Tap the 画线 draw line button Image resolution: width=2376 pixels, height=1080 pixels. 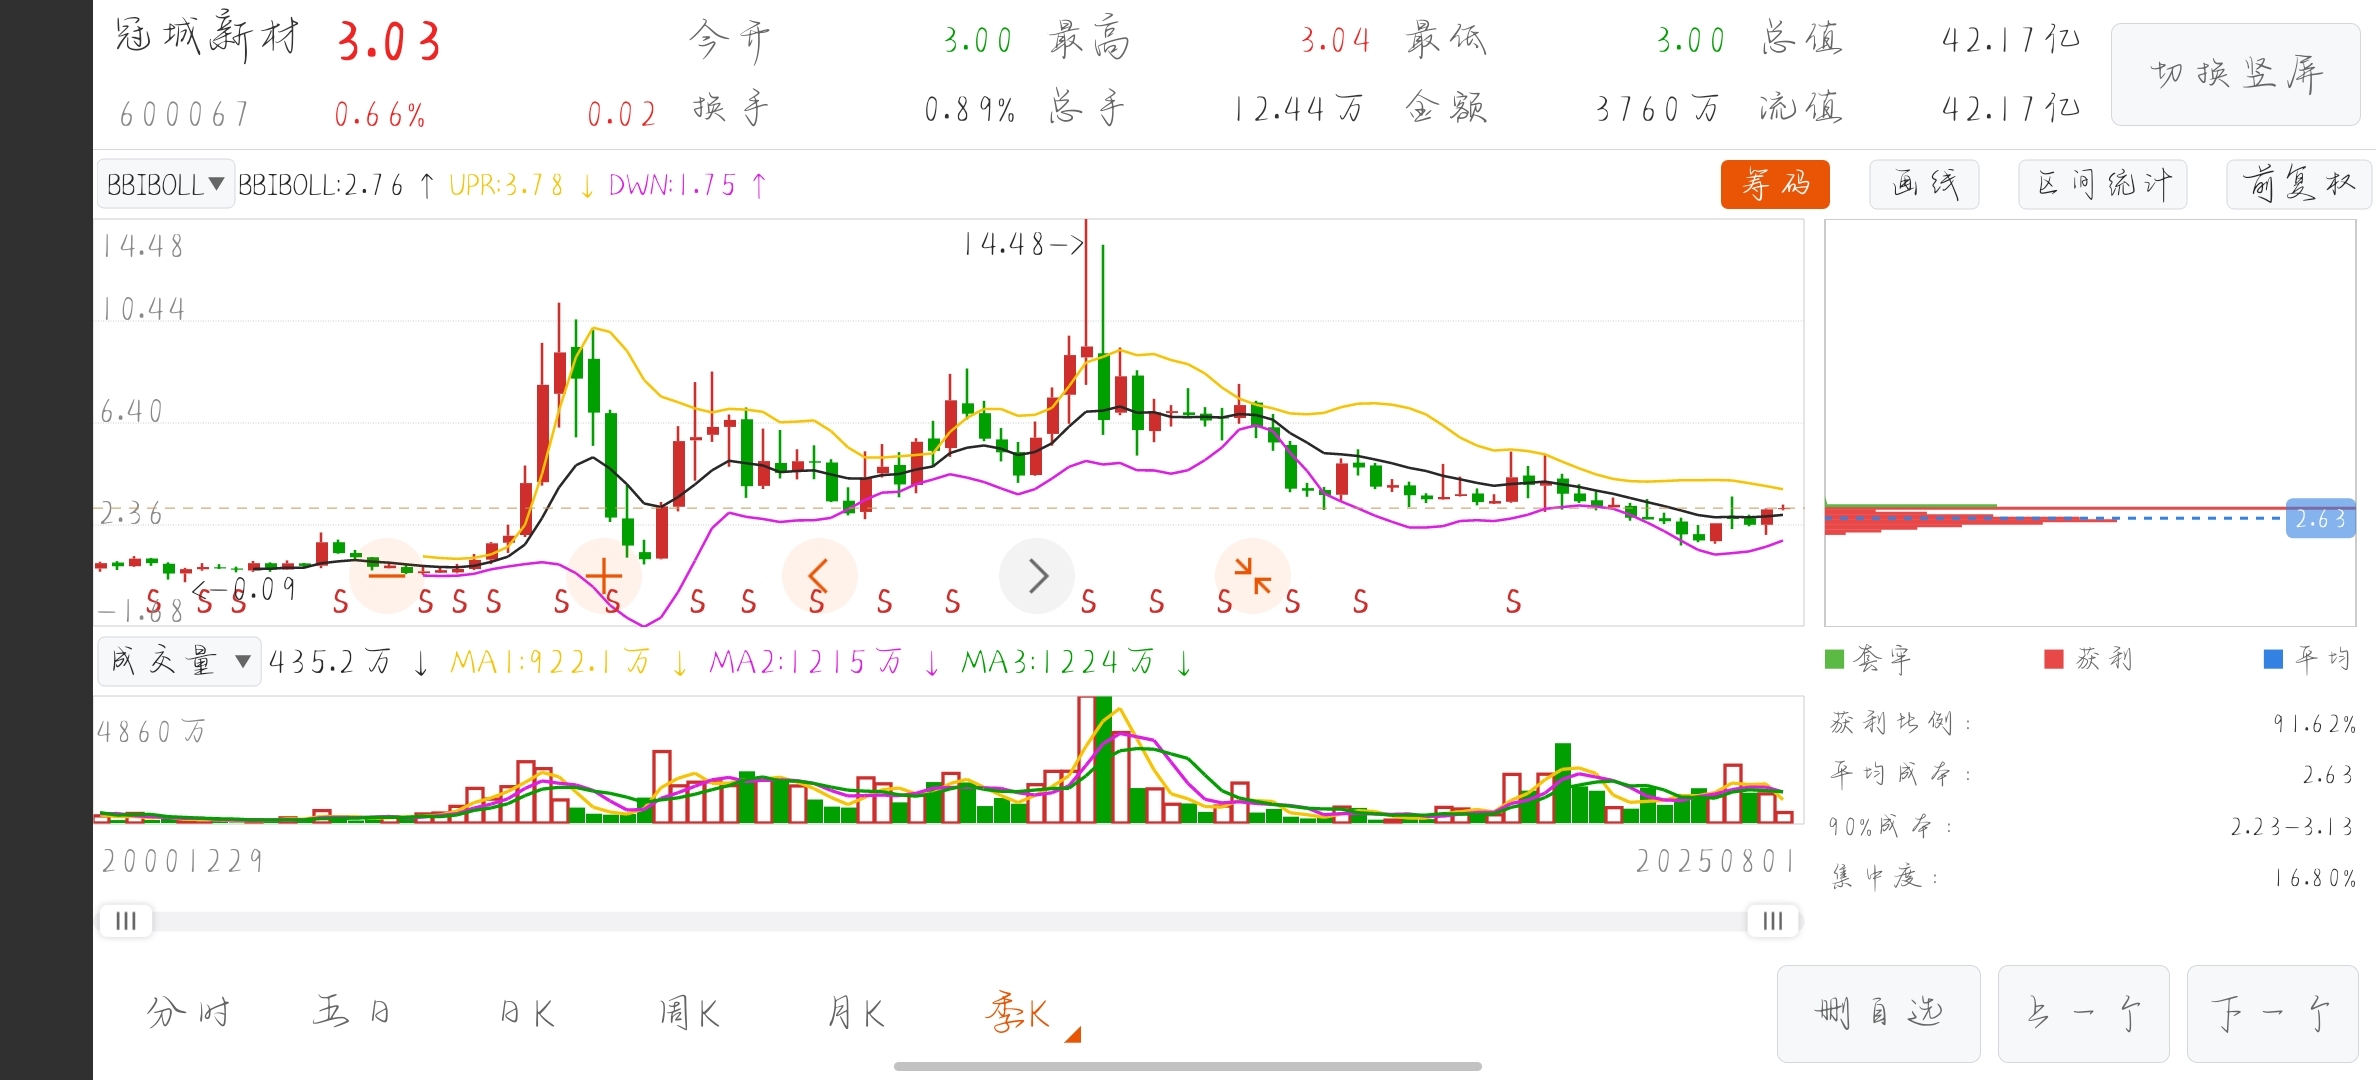point(1924,184)
